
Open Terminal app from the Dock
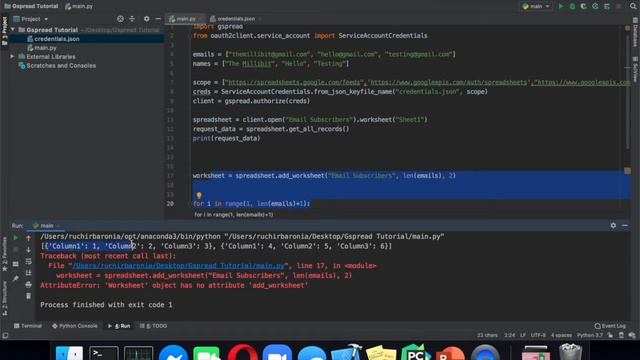(104, 353)
